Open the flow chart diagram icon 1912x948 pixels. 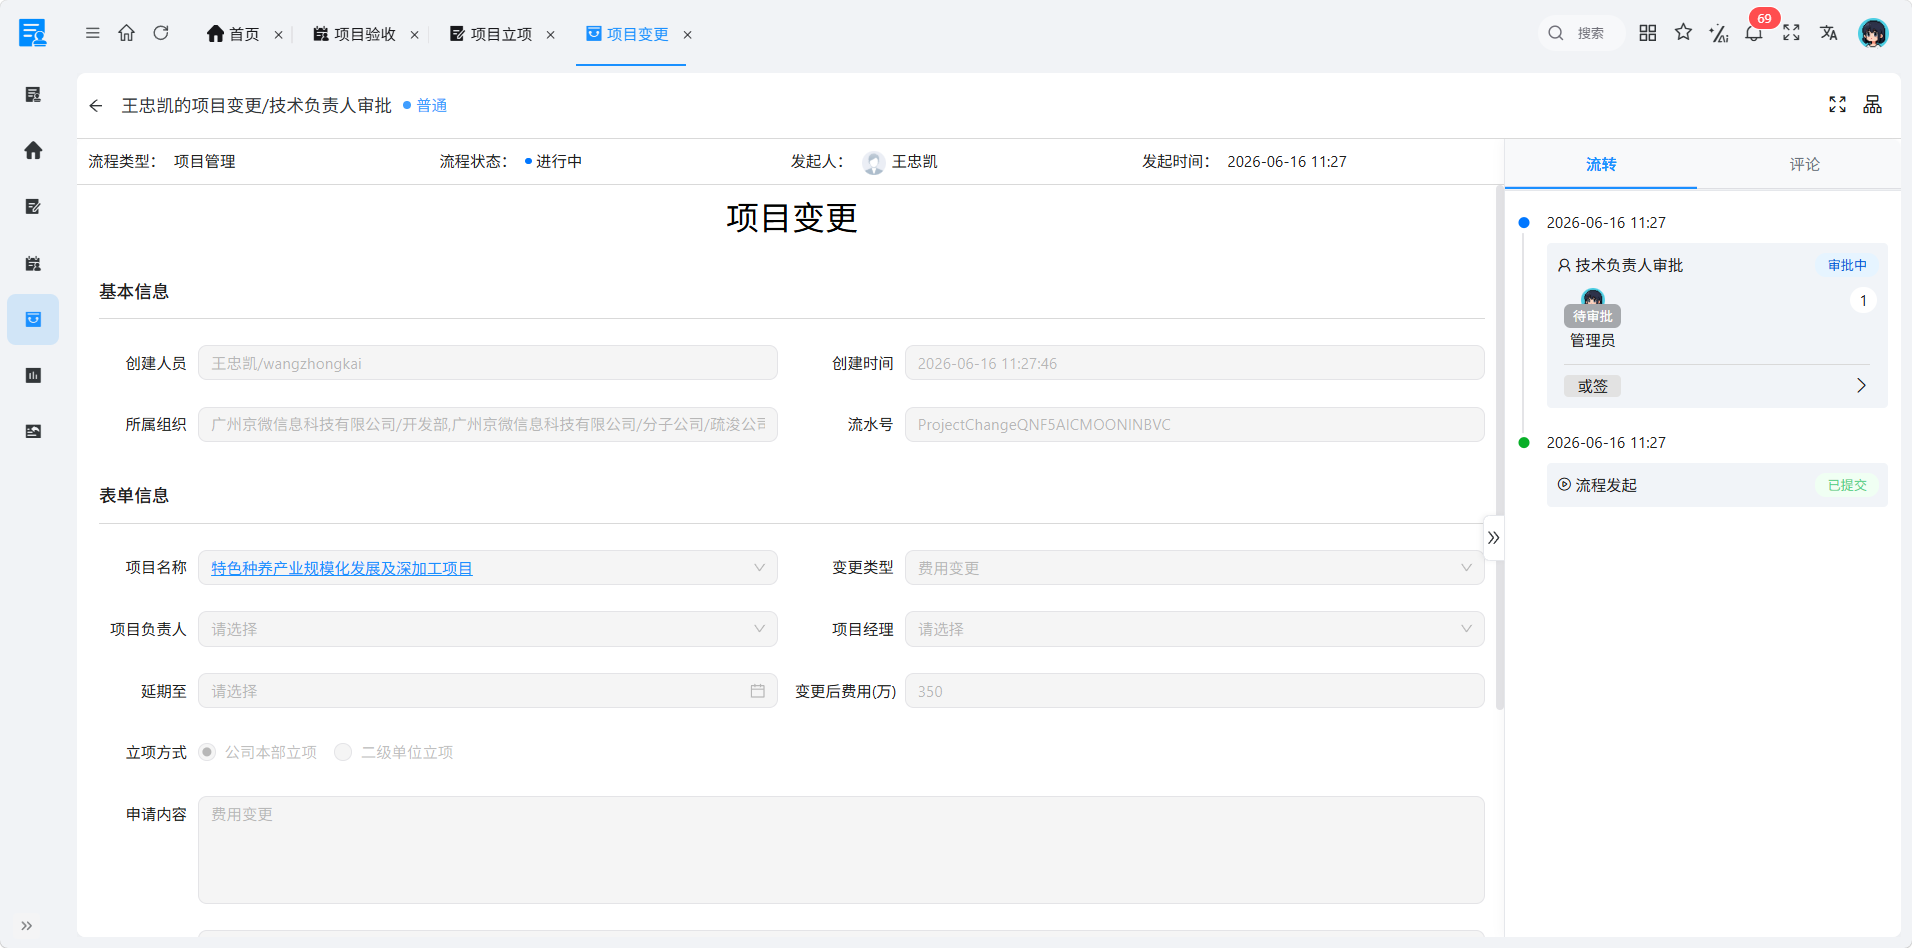click(1872, 104)
